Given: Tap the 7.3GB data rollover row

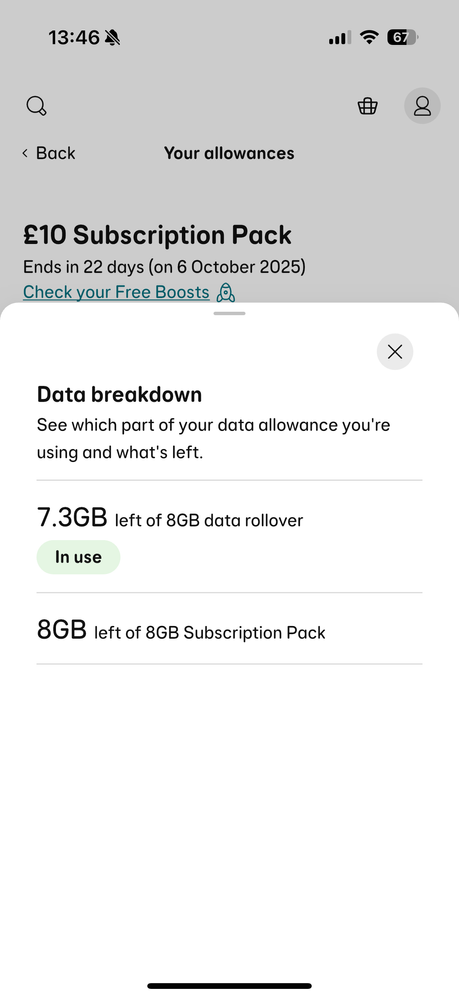Looking at the screenshot, I should [229, 537].
